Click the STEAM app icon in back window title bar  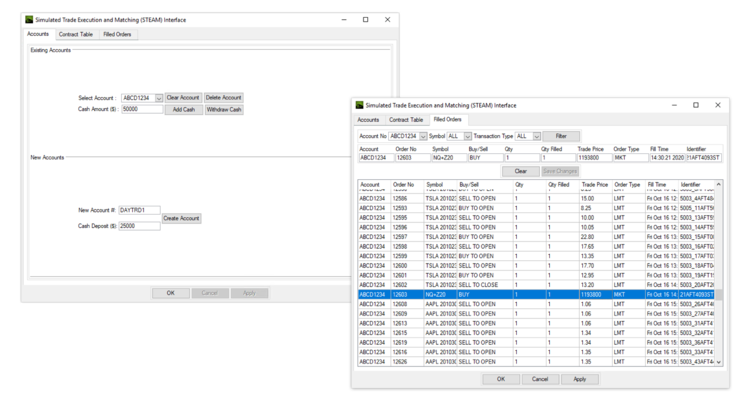coord(29,20)
